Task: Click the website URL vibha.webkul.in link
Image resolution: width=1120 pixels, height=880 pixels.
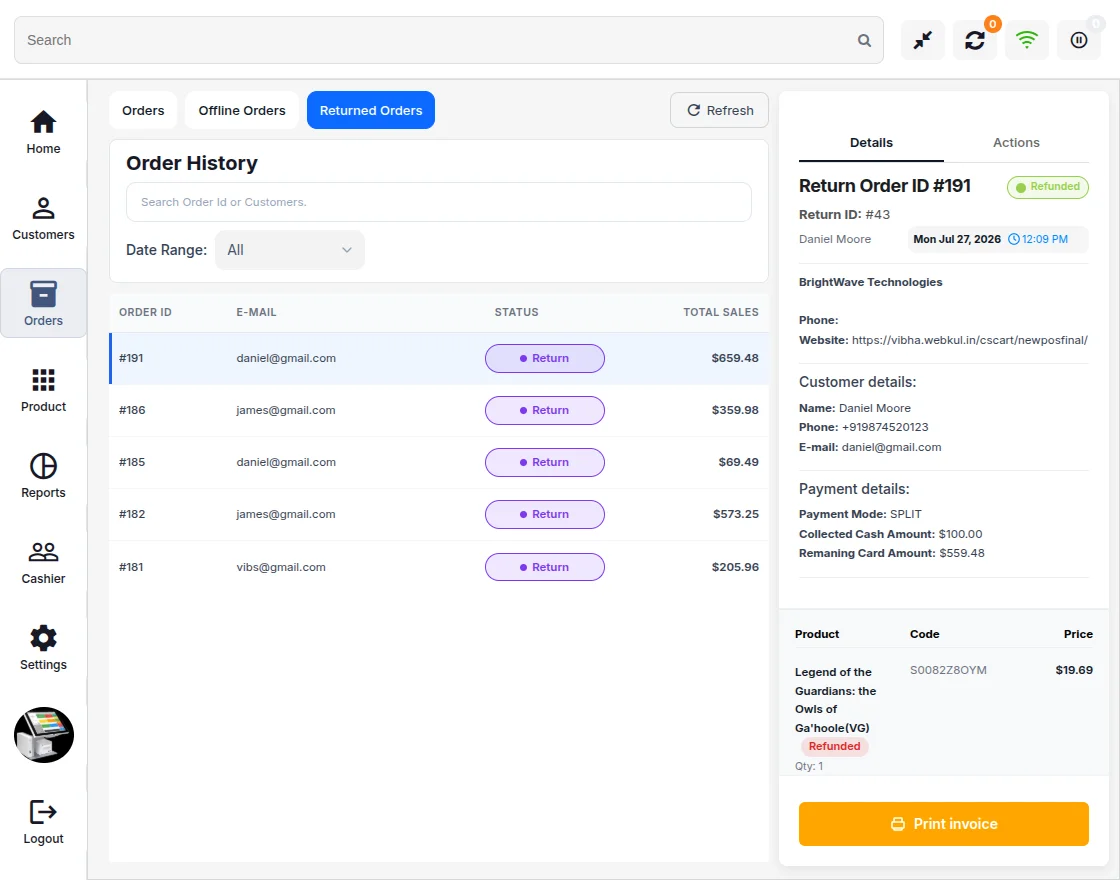Action: click(969, 340)
